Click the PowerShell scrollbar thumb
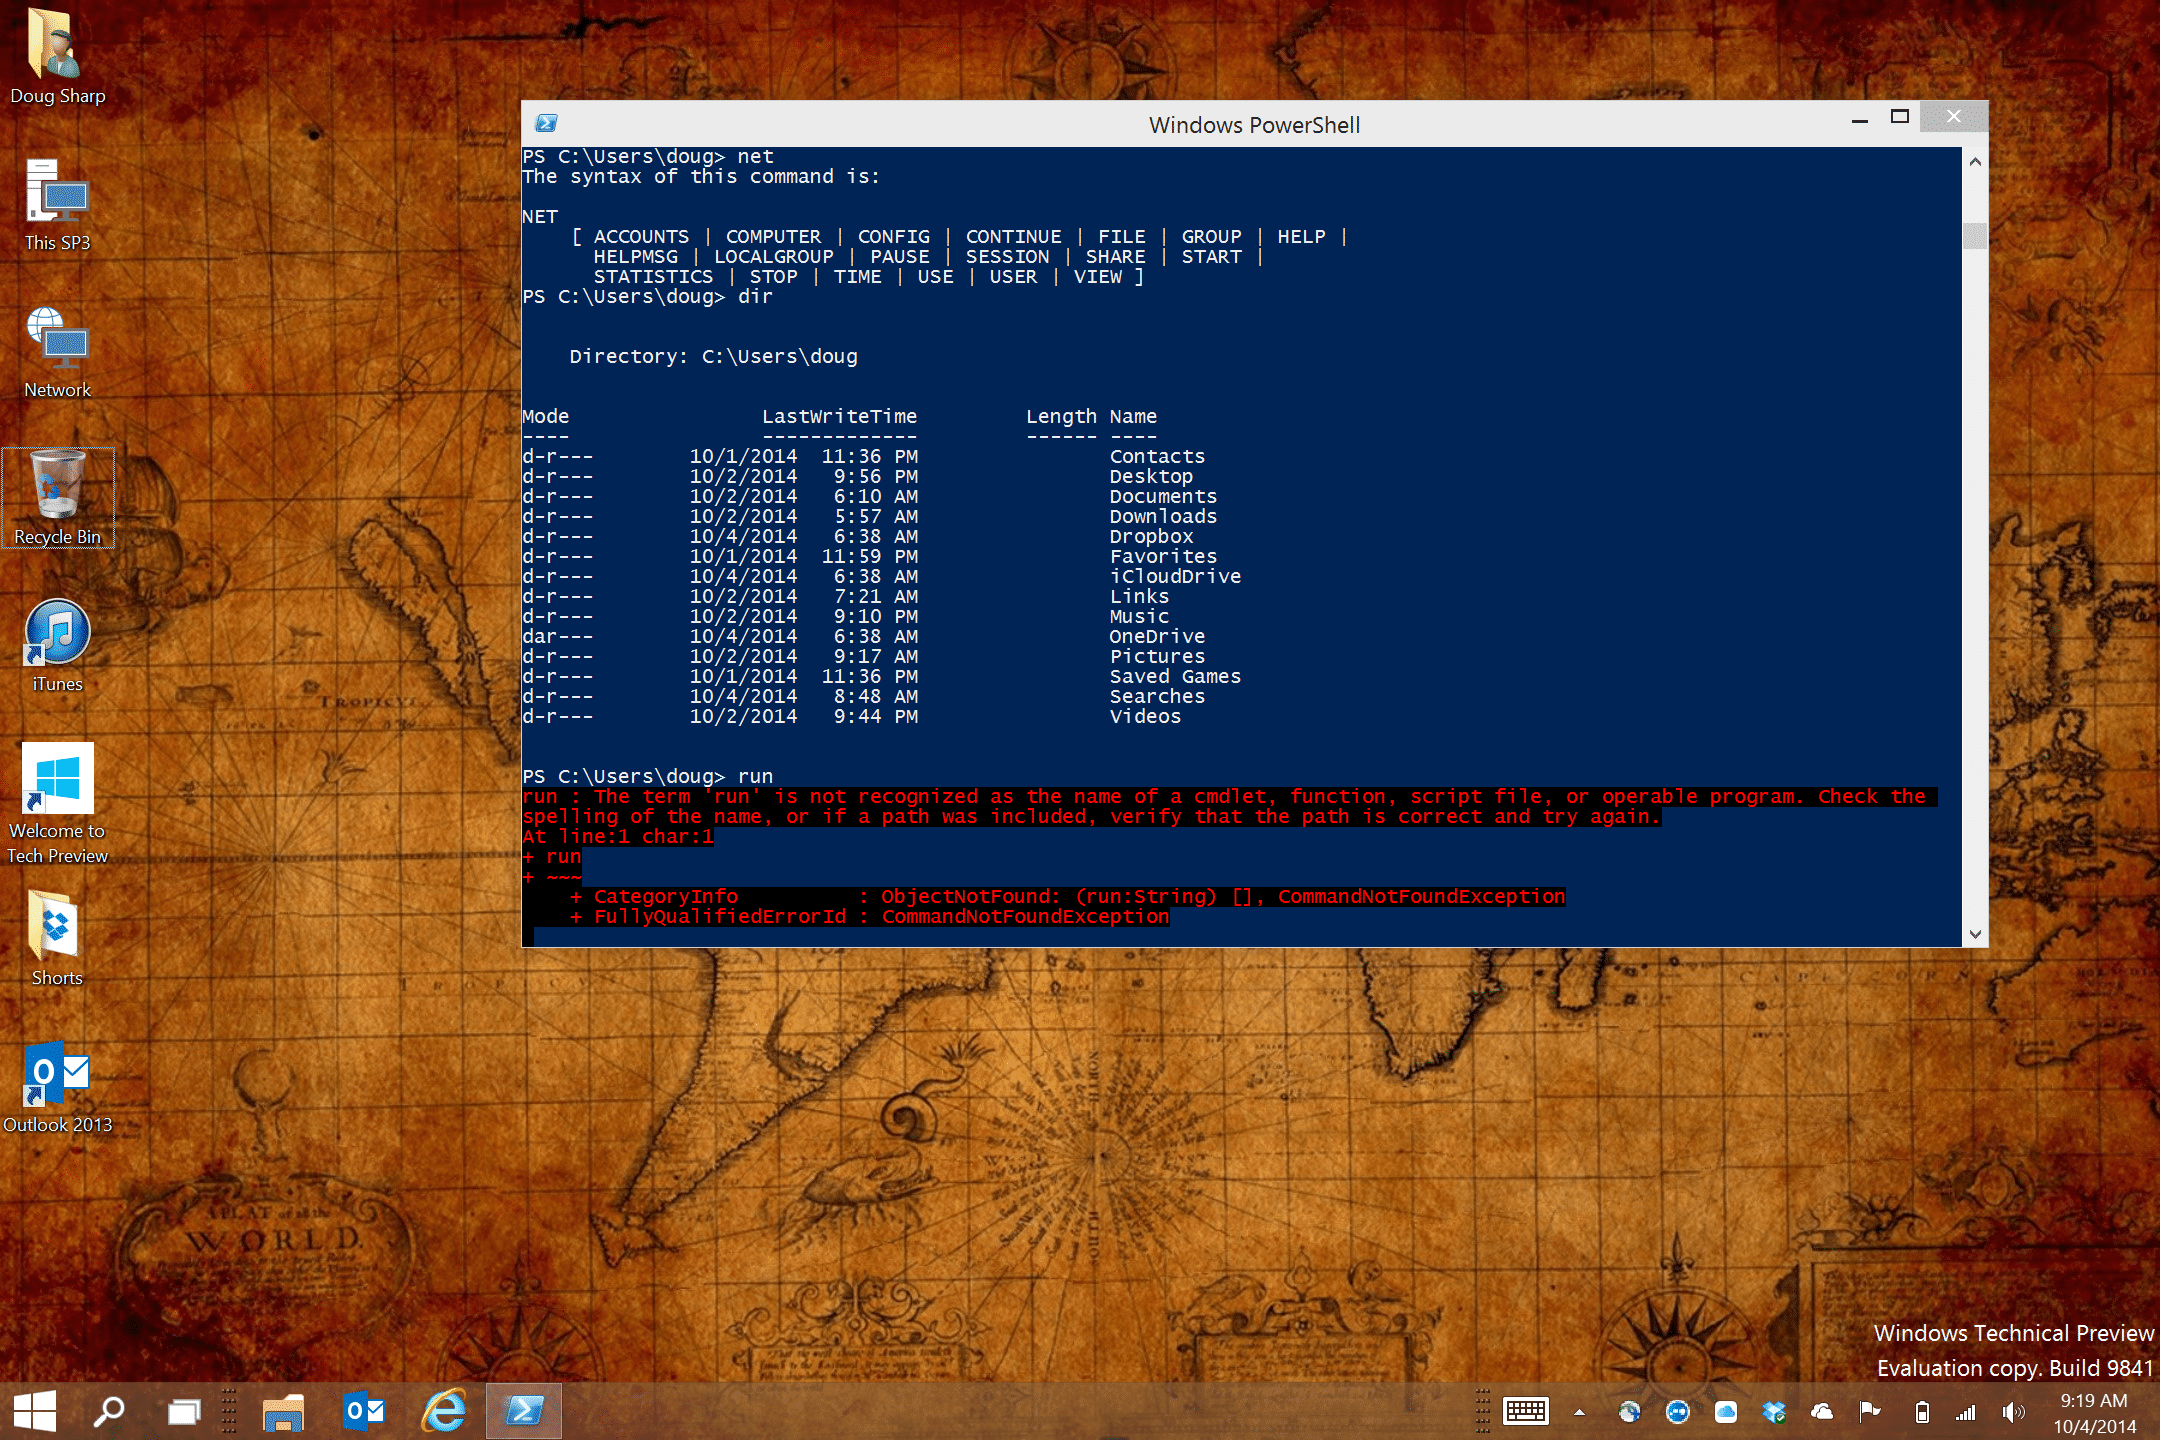 (1974, 235)
